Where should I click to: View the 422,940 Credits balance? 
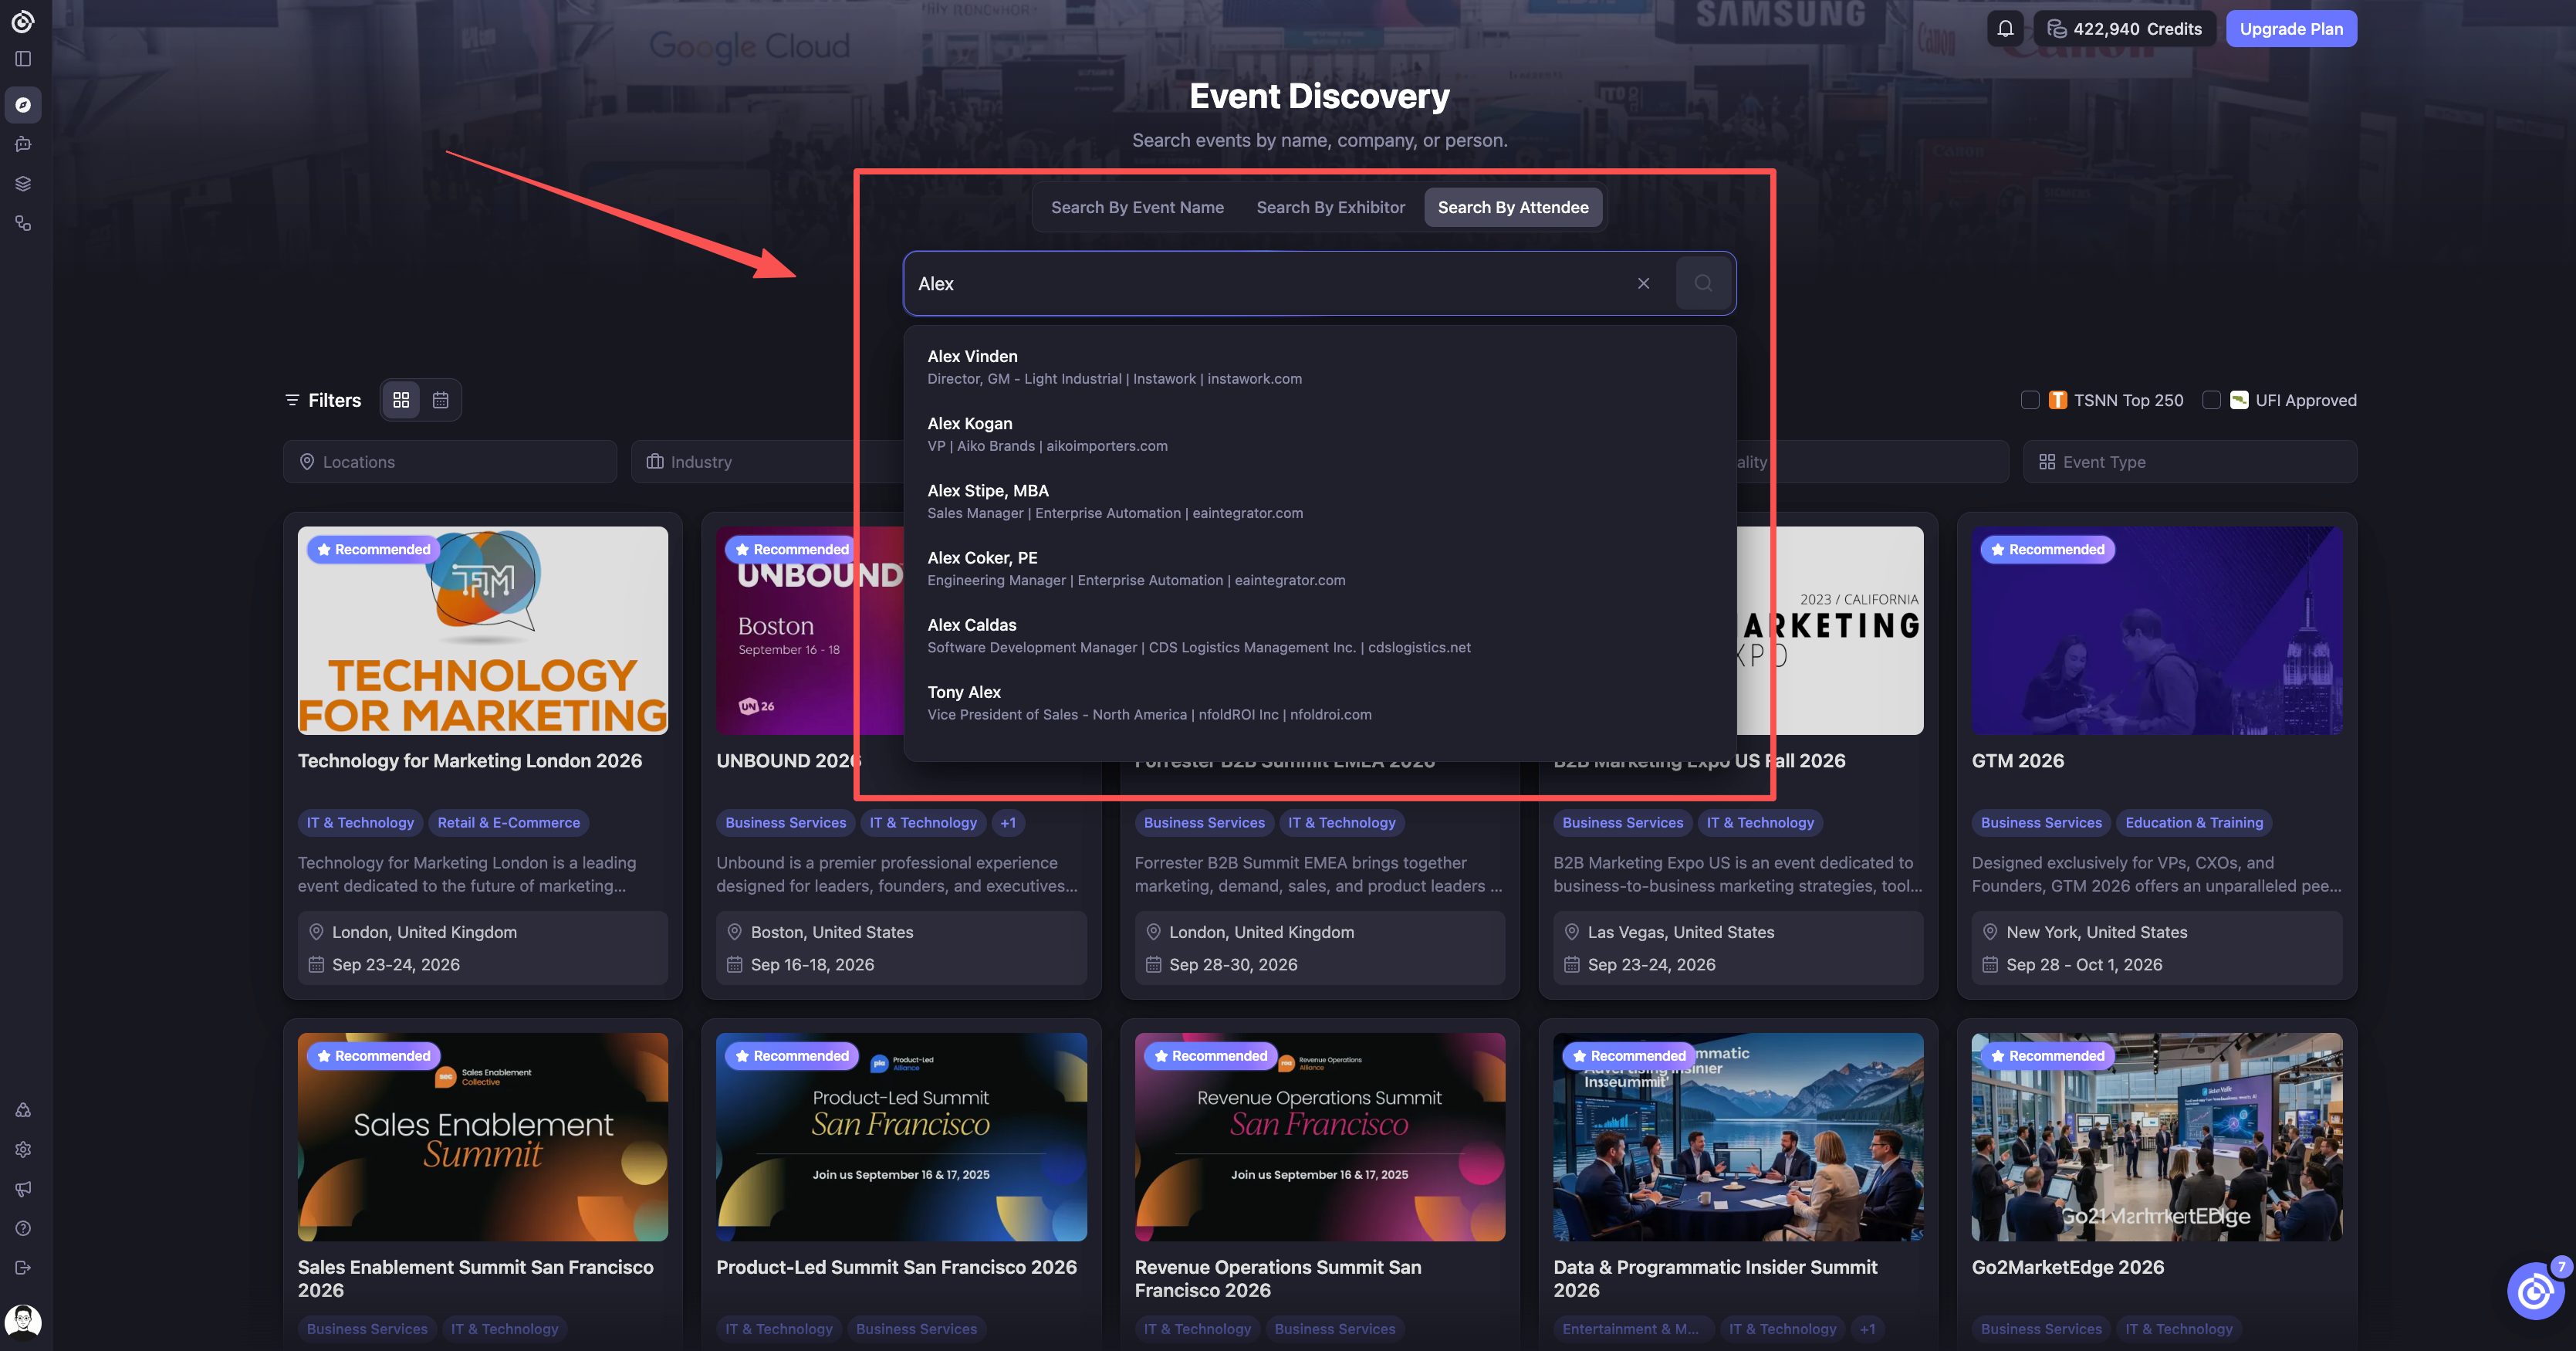pyautogui.click(x=2124, y=29)
